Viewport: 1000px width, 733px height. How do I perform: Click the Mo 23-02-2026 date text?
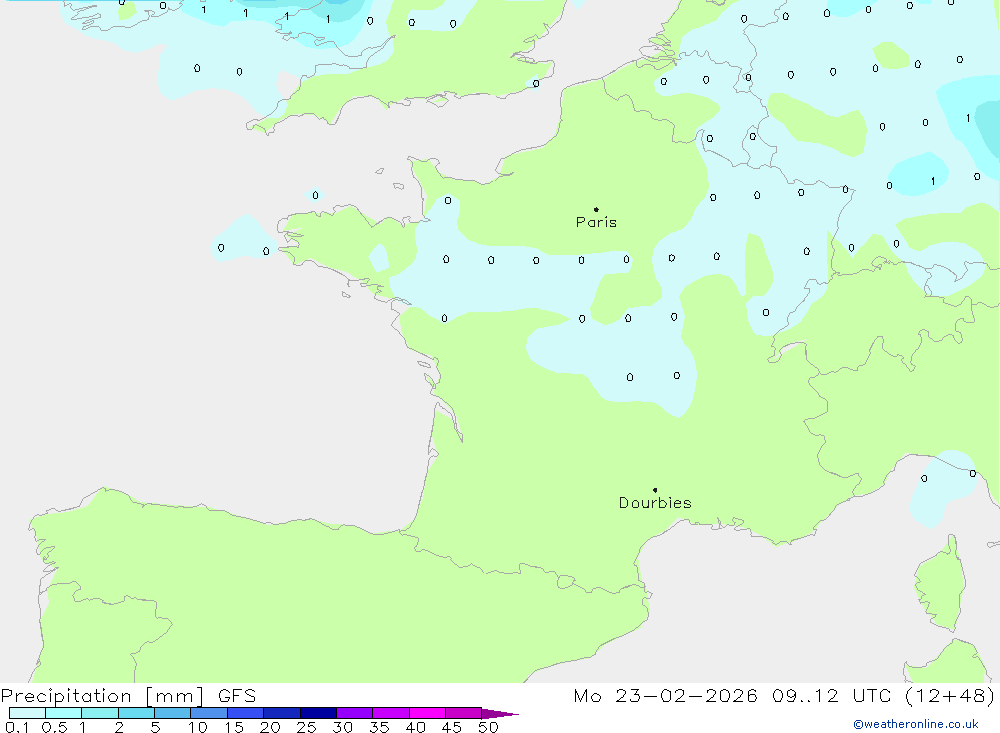click(x=665, y=696)
